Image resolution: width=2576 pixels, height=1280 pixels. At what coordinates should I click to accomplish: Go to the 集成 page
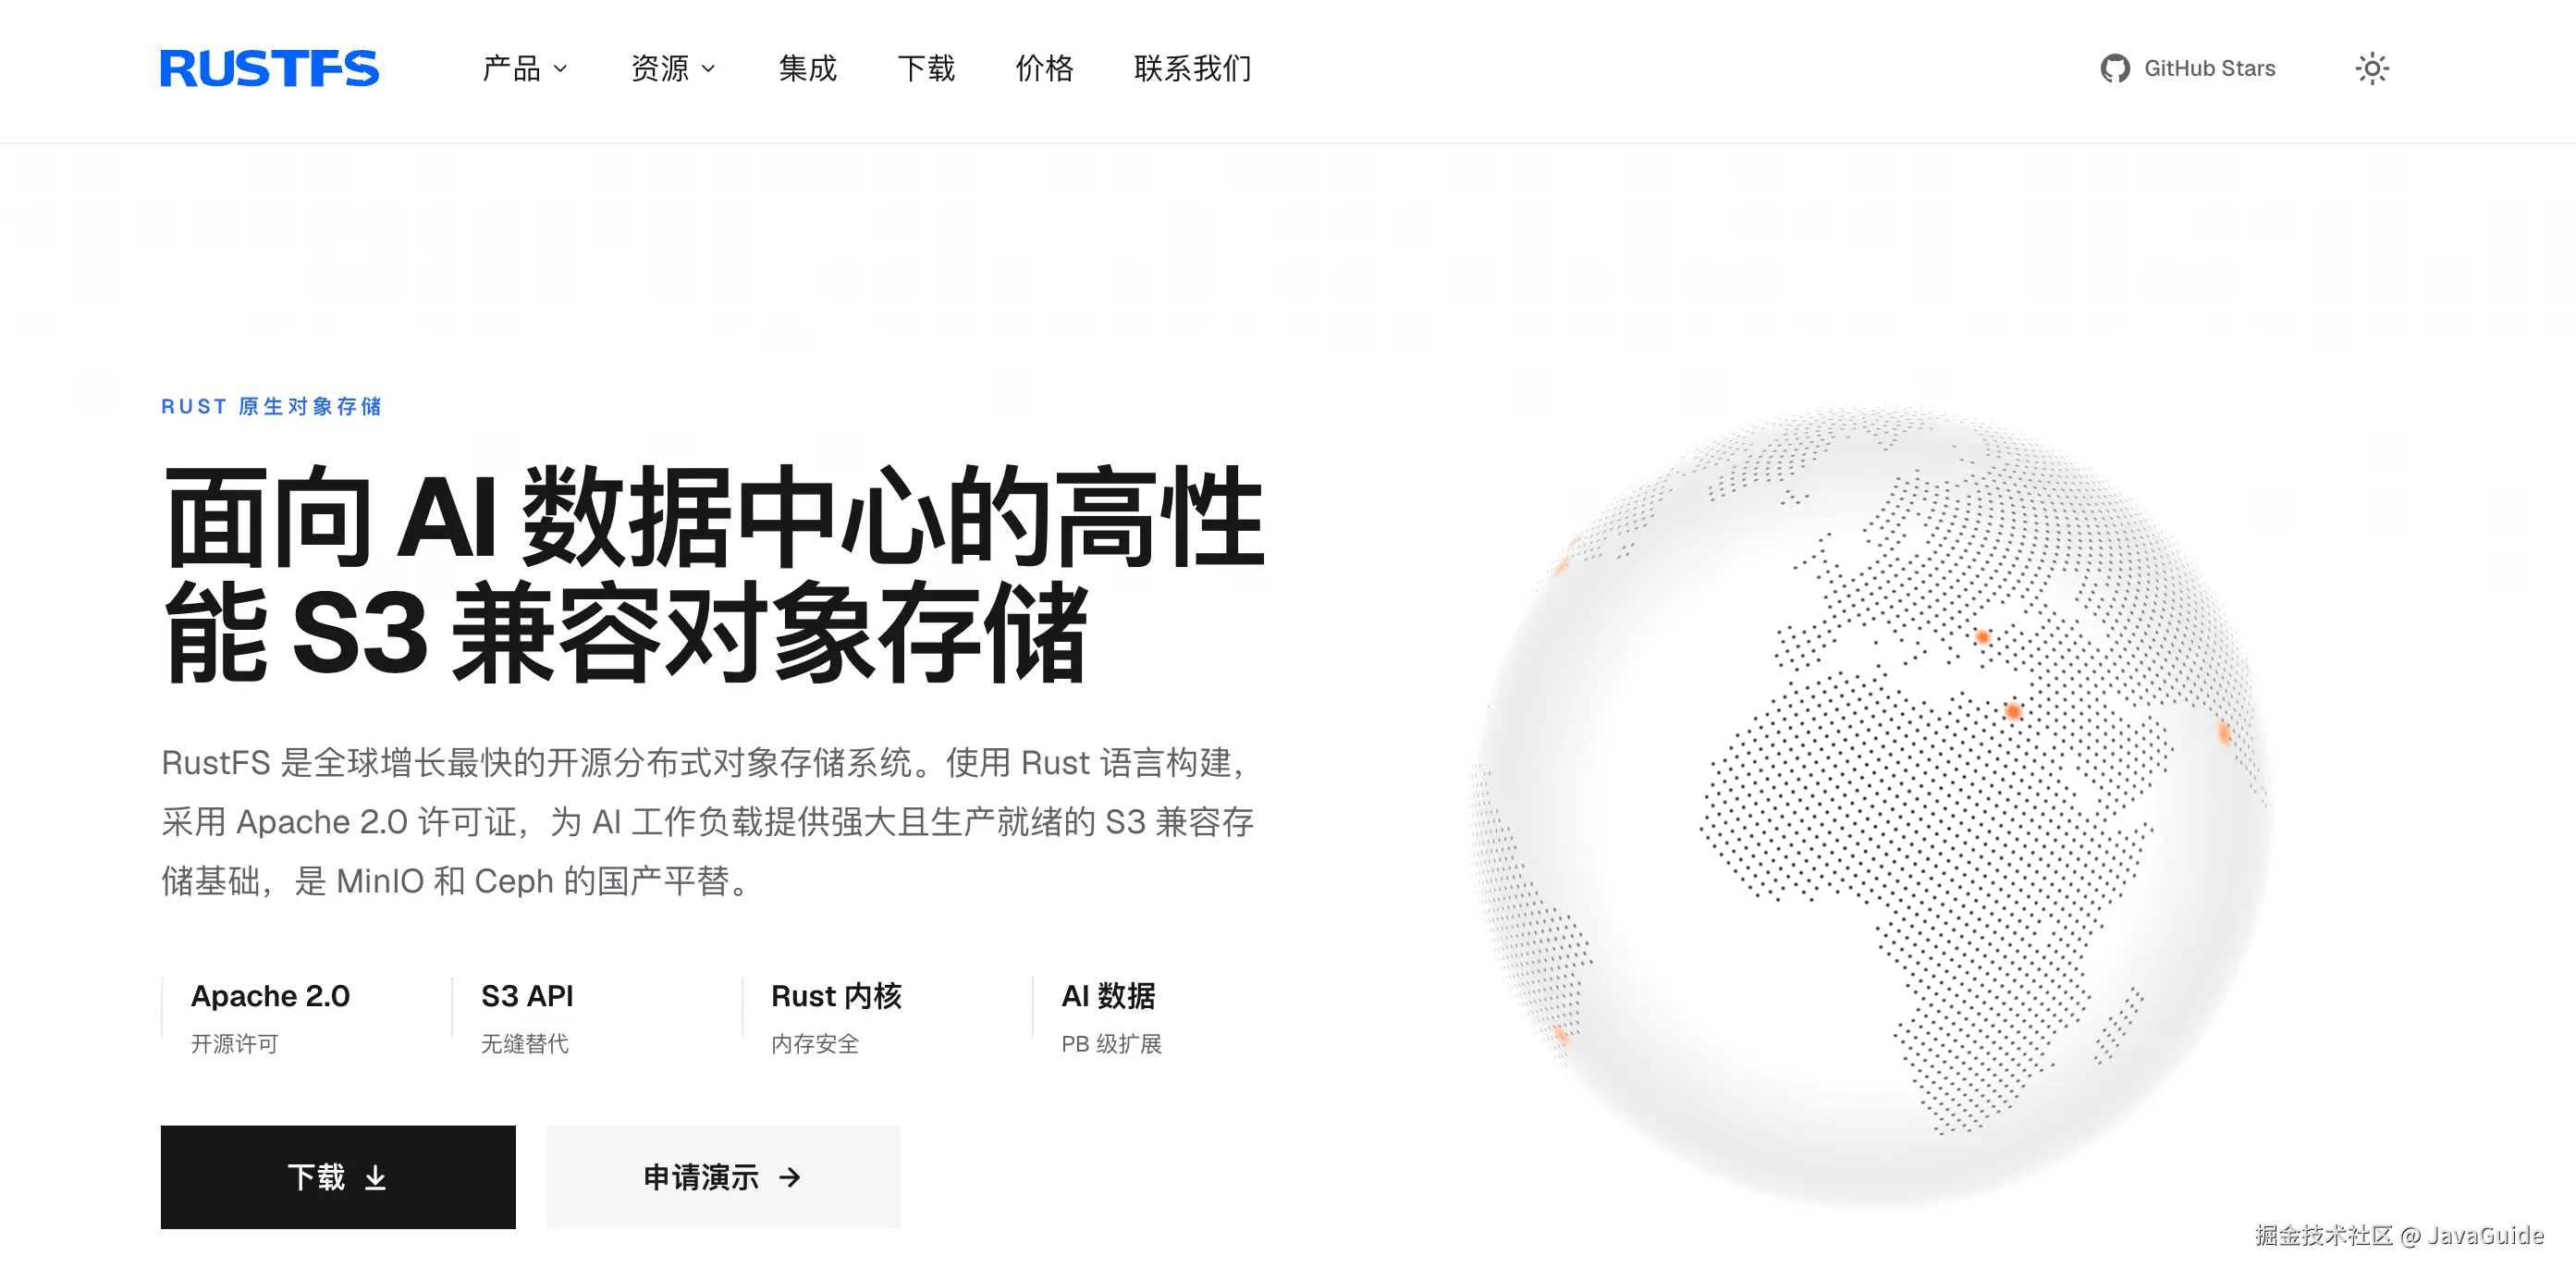pyautogui.click(x=807, y=68)
